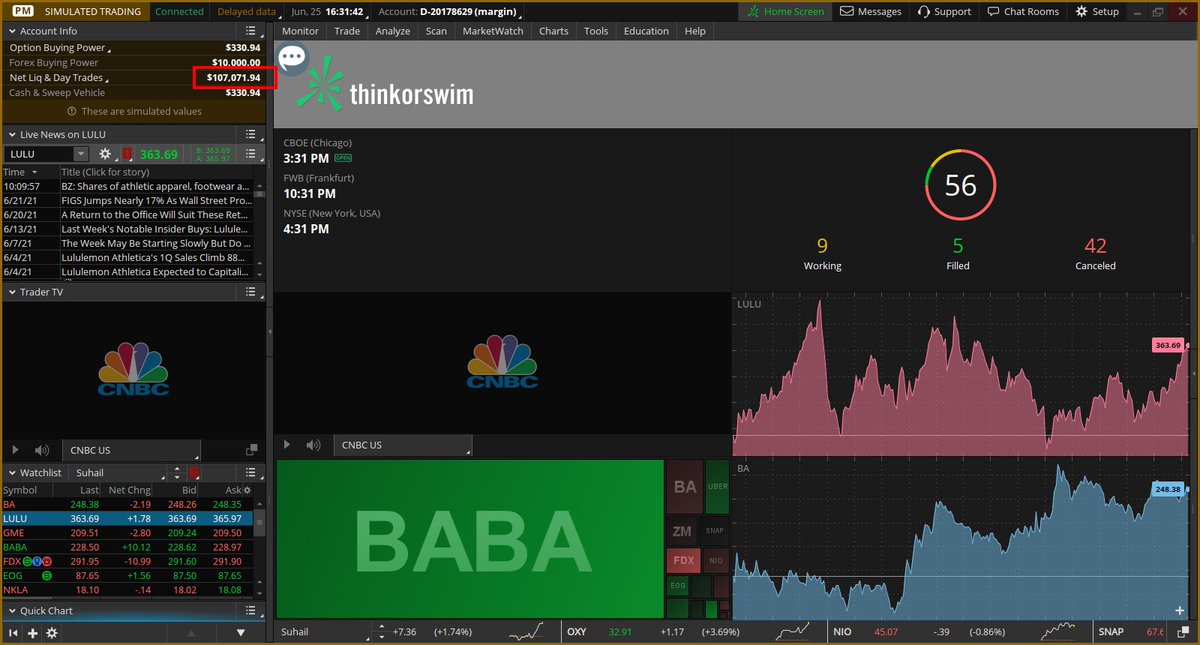Open Messages envelope button

[870, 11]
